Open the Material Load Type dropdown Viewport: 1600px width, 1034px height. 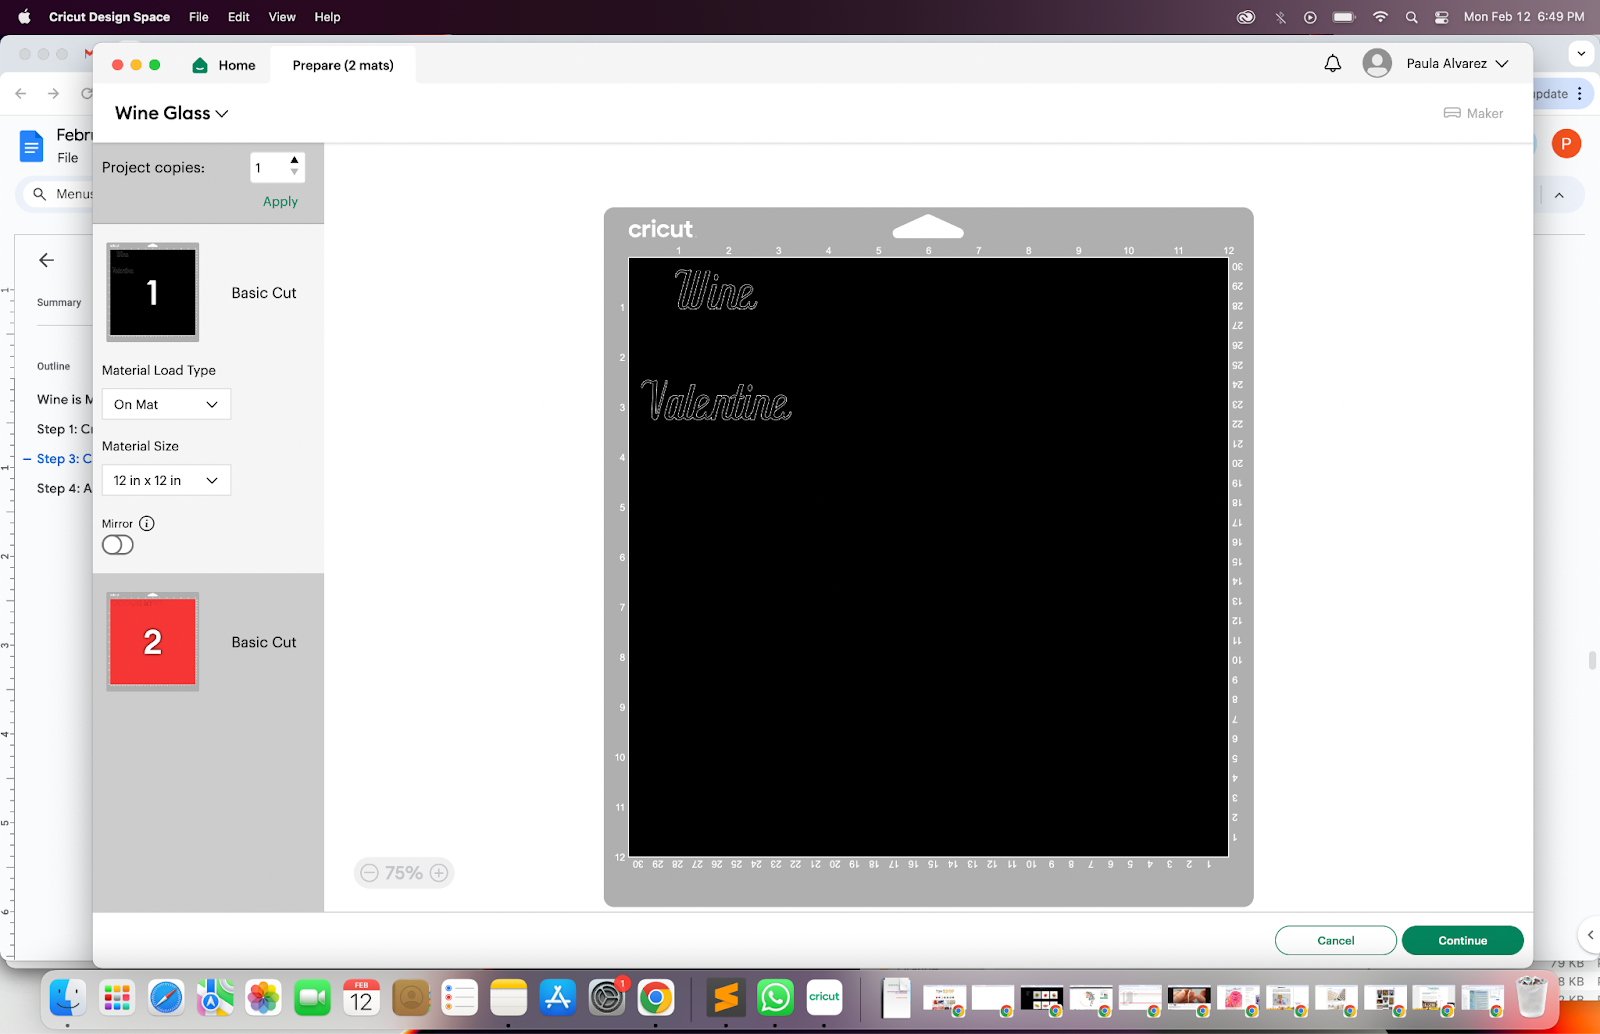(x=166, y=404)
